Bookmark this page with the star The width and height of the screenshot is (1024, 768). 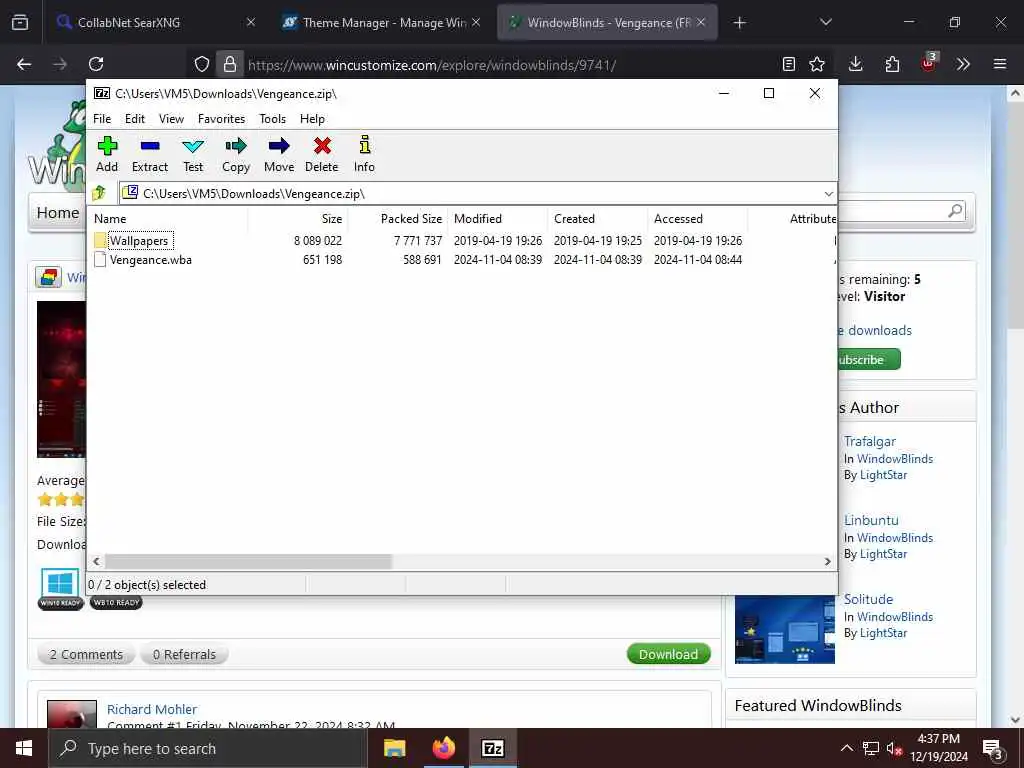pos(816,64)
